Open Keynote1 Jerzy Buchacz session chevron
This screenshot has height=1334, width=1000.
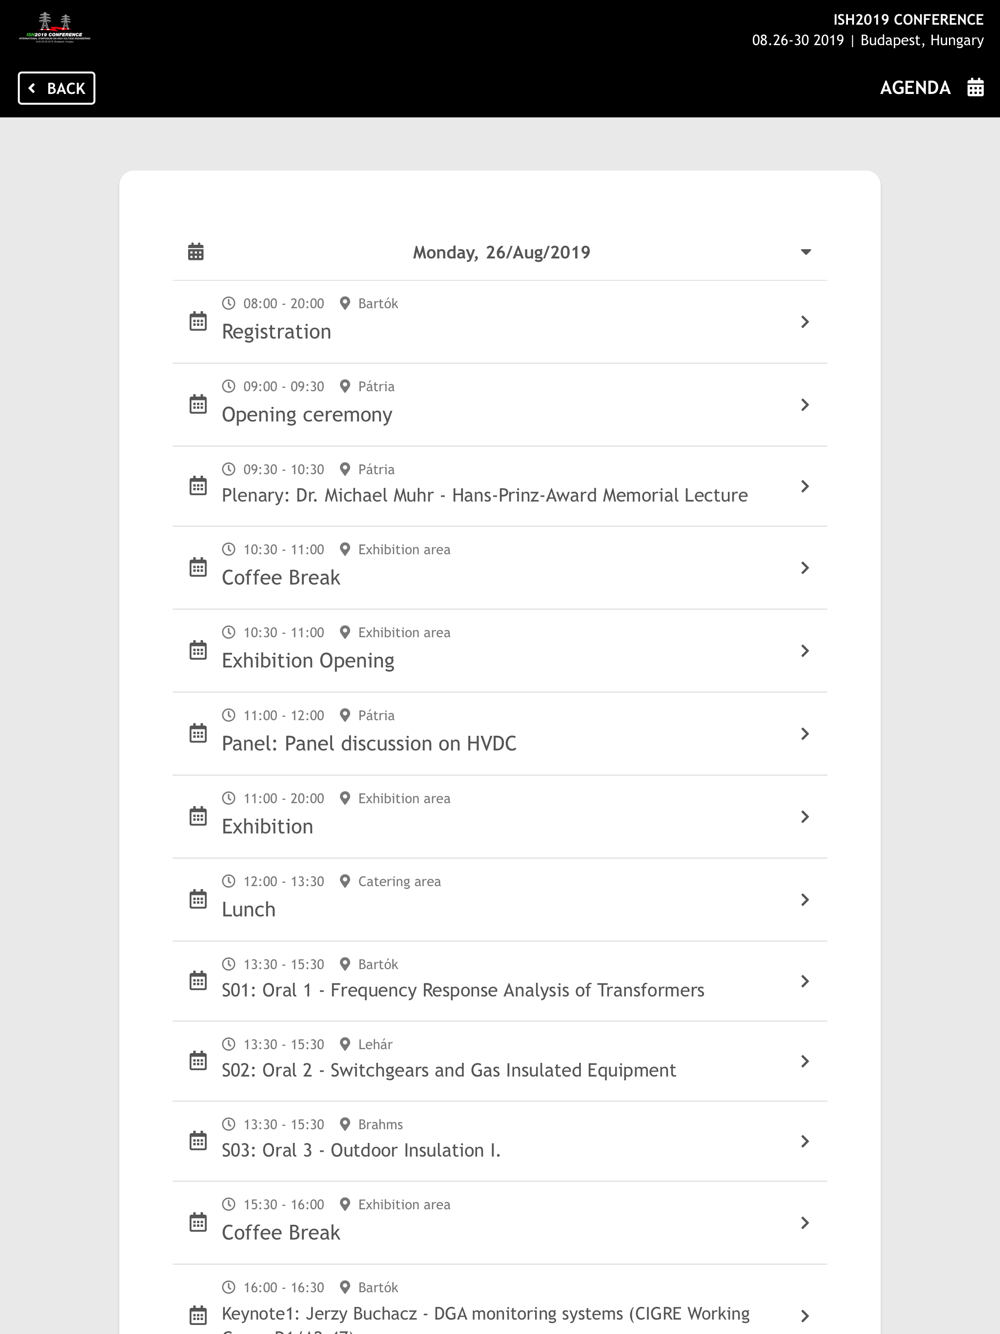[x=805, y=1316]
